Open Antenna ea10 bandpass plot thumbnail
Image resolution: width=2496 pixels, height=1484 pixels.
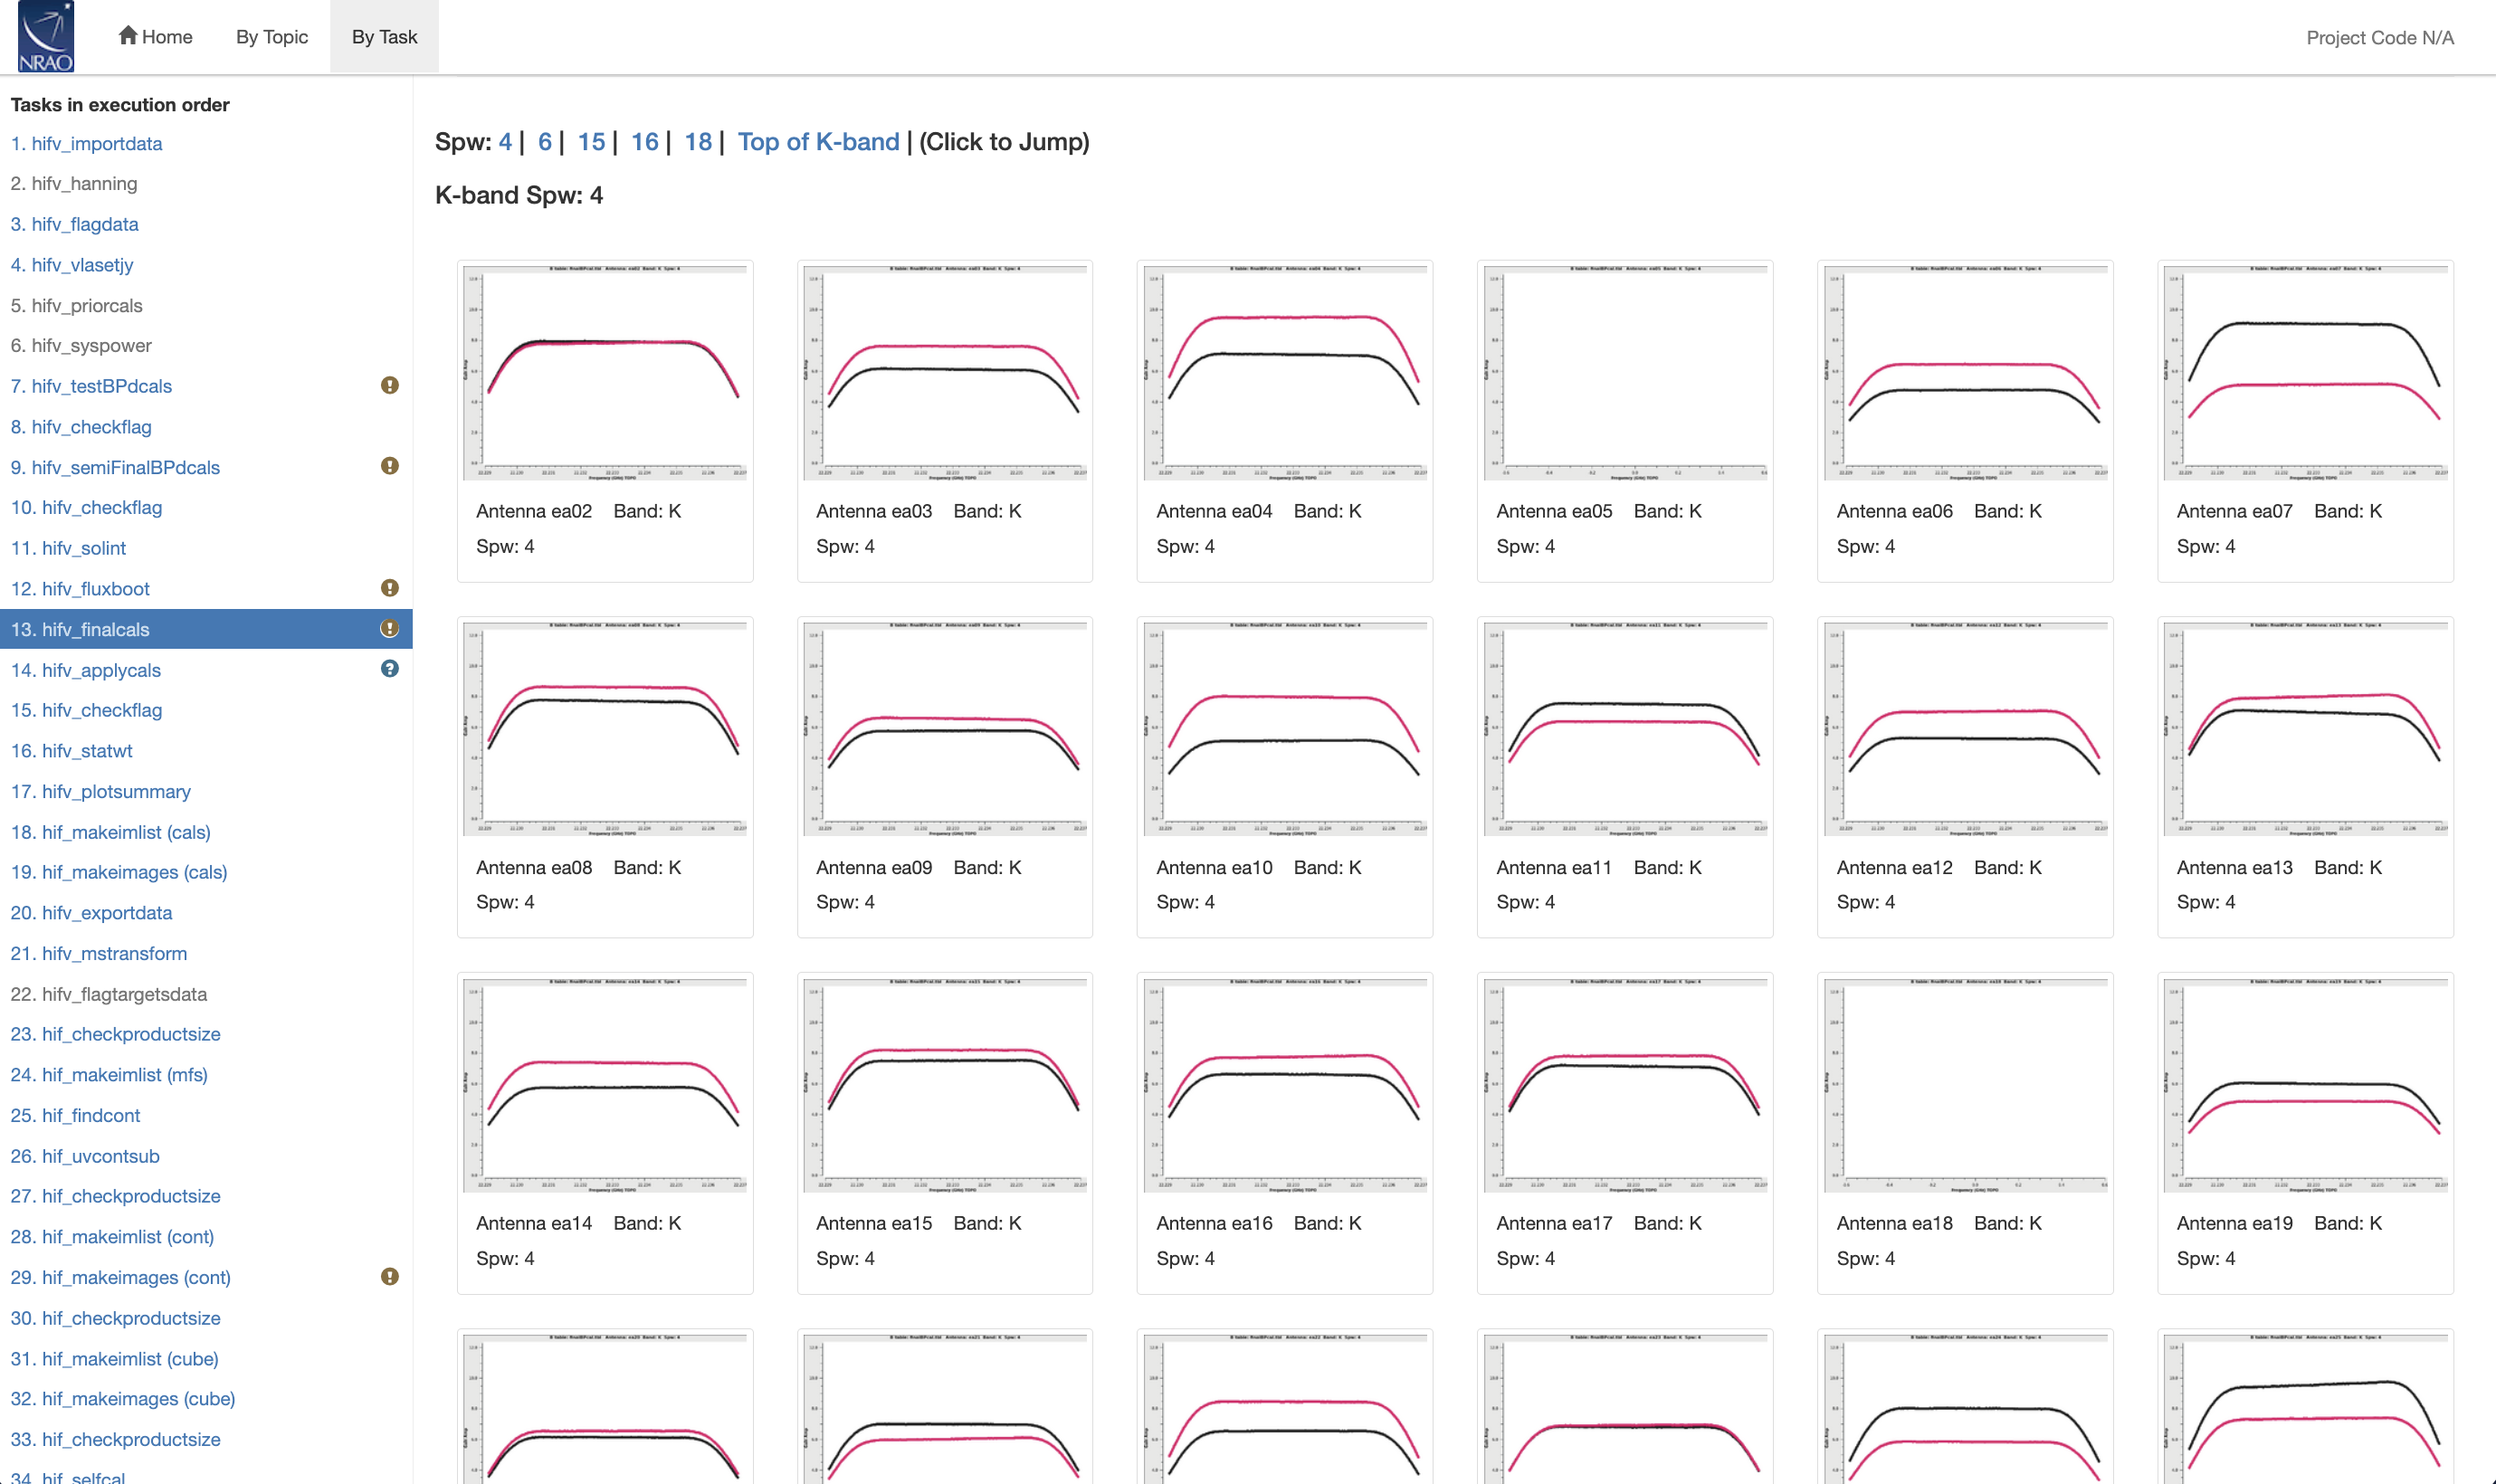point(1285,728)
